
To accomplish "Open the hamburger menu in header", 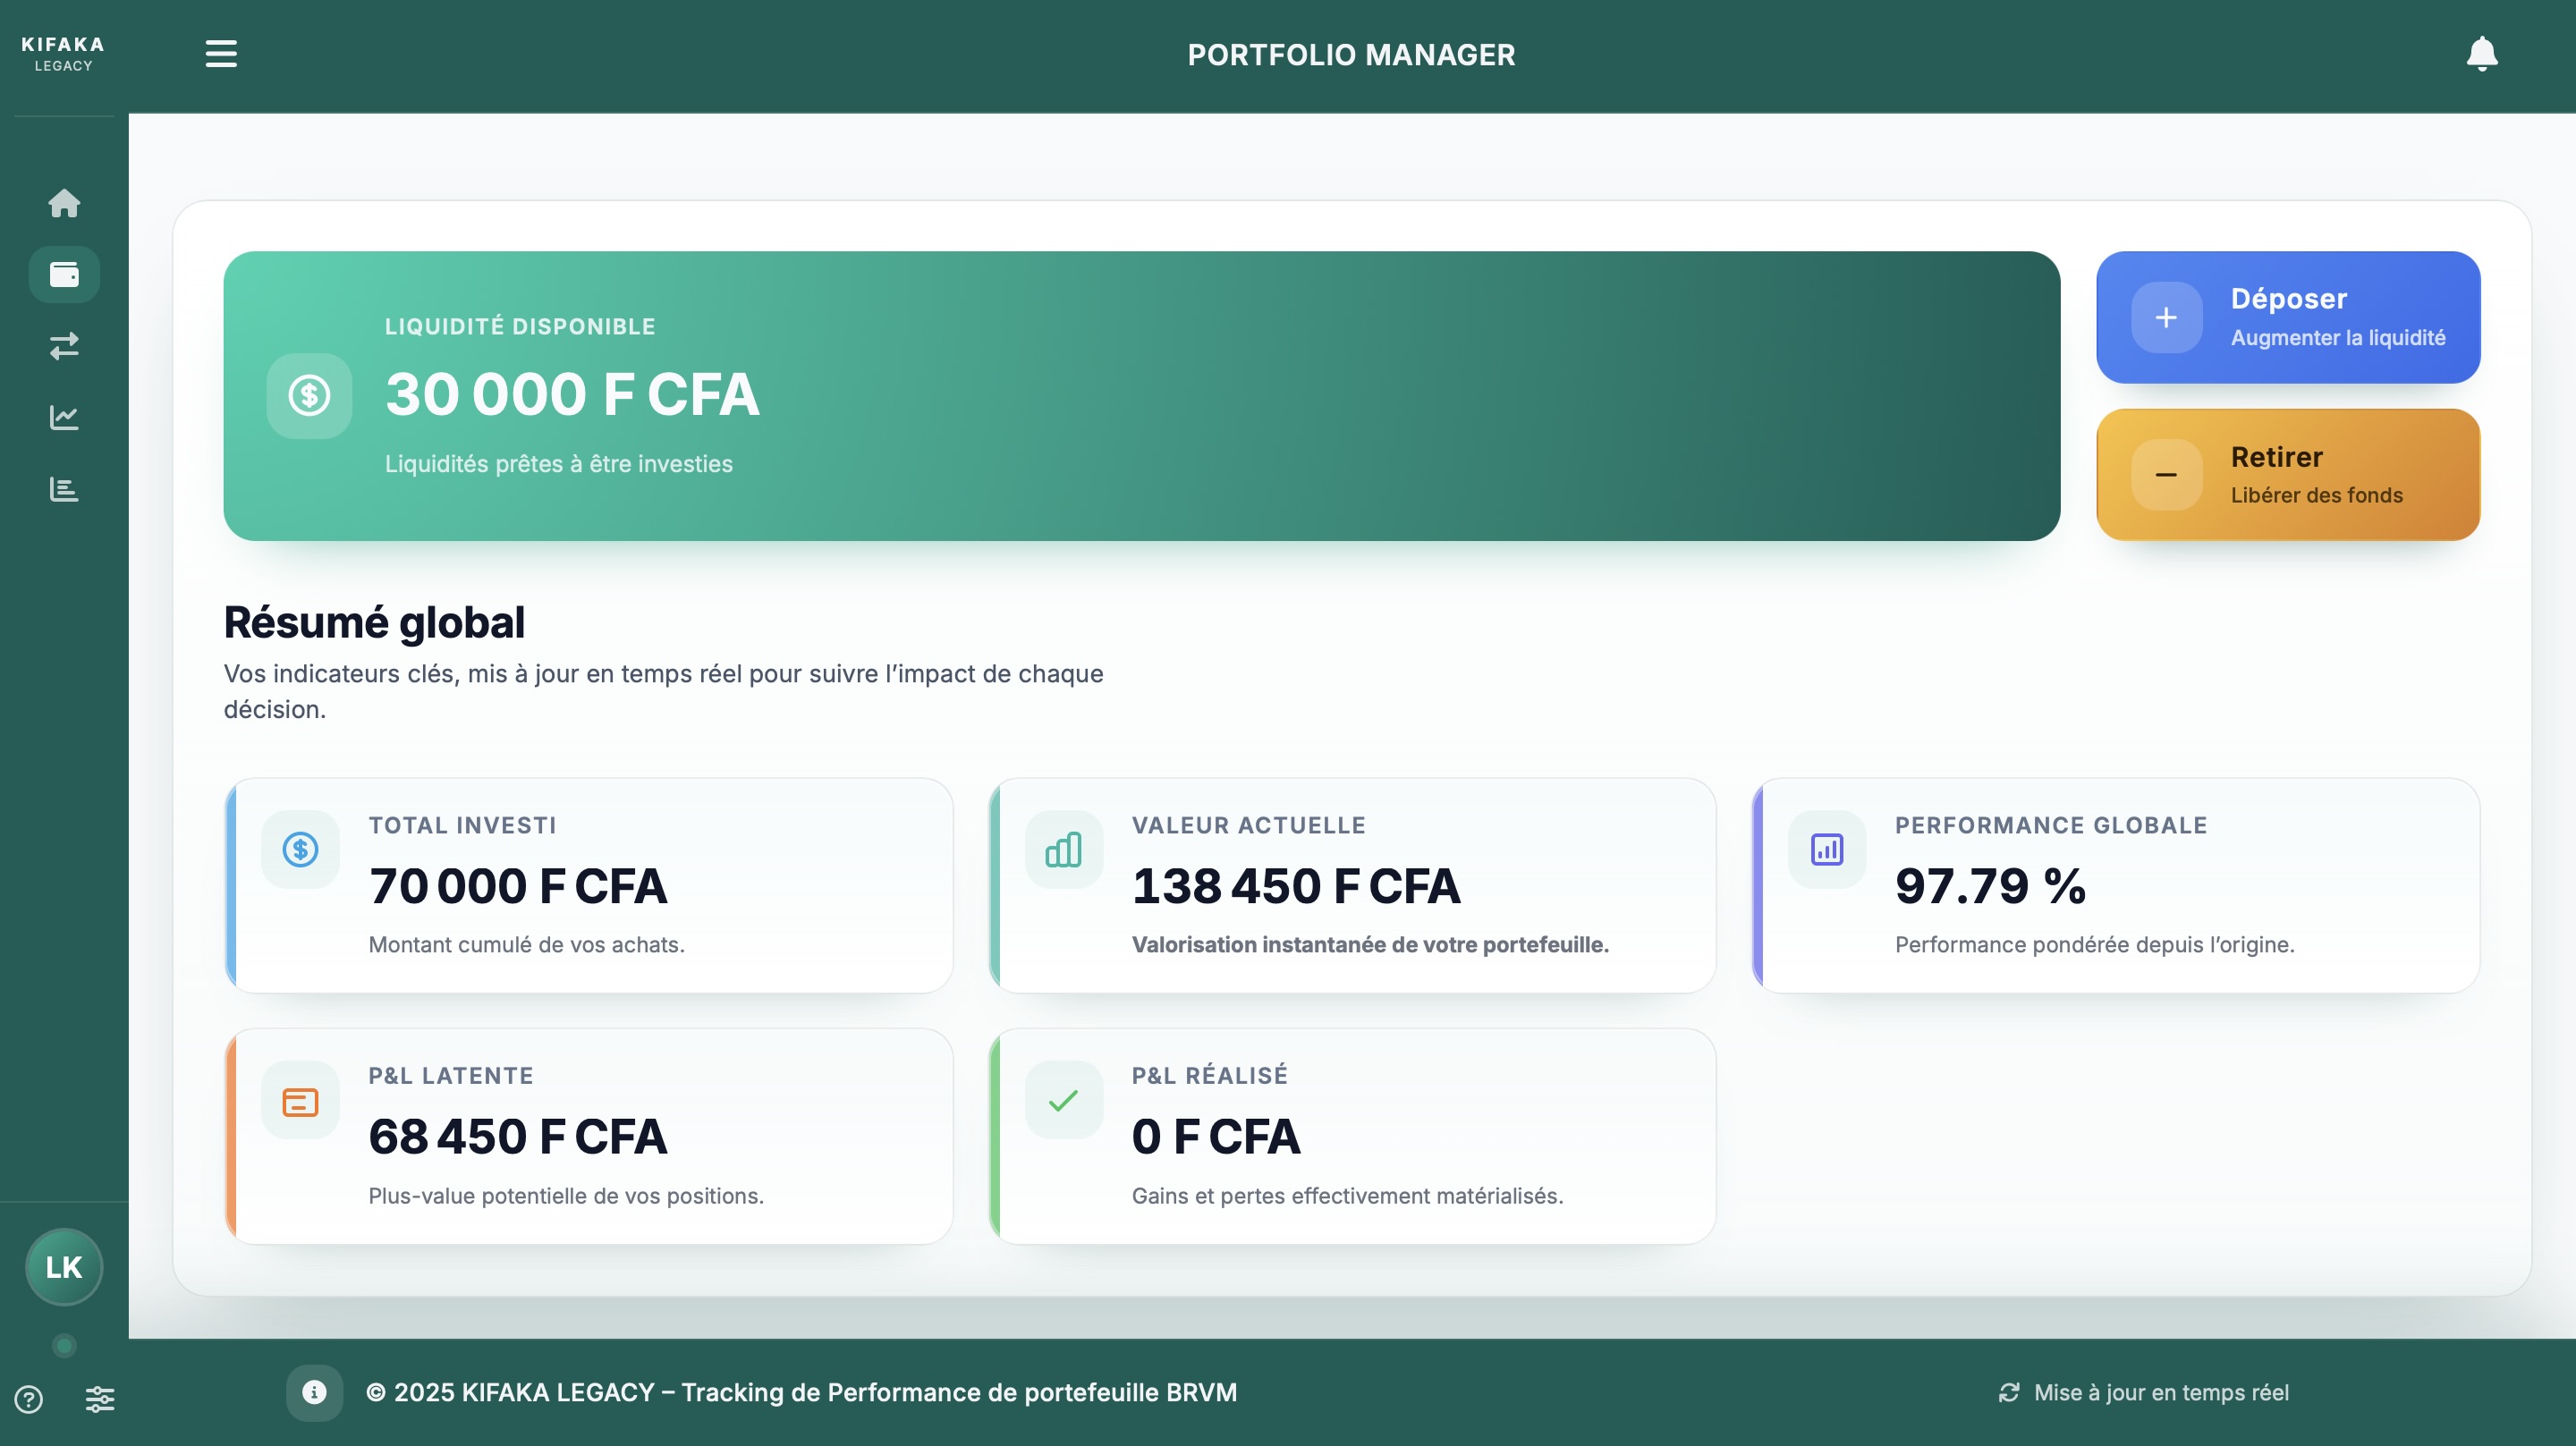I will pos(221,54).
